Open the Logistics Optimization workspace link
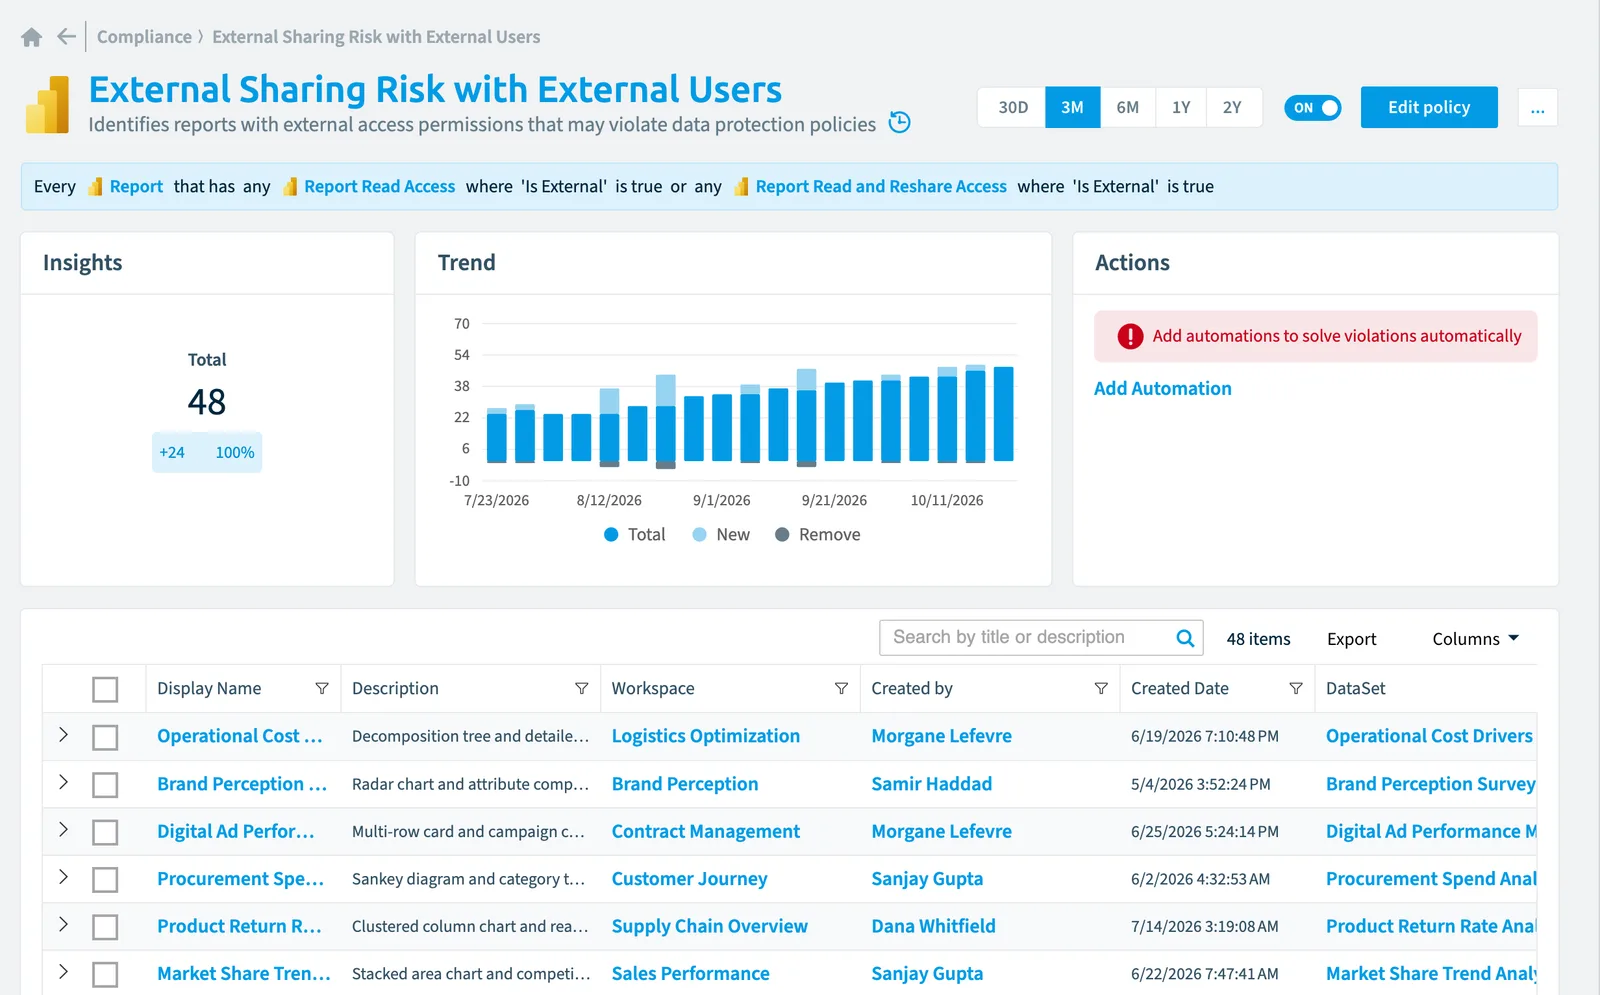This screenshot has width=1600, height=995. [x=705, y=736]
